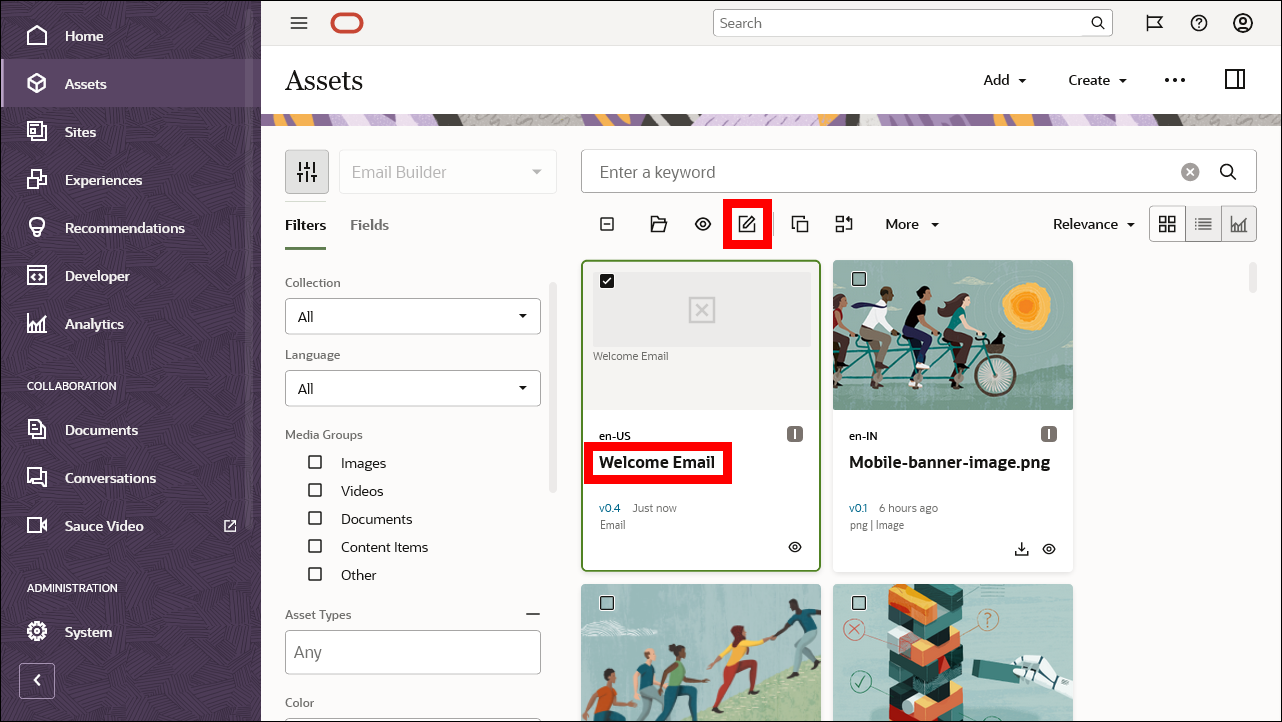Open the Create dropdown
Viewport: 1282px width, 722px height.
point(1097,80)
